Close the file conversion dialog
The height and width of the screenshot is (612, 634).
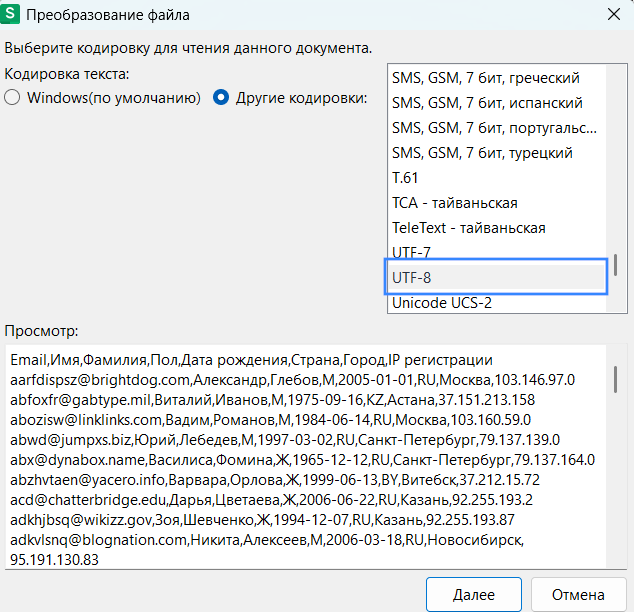pos(612,16)
